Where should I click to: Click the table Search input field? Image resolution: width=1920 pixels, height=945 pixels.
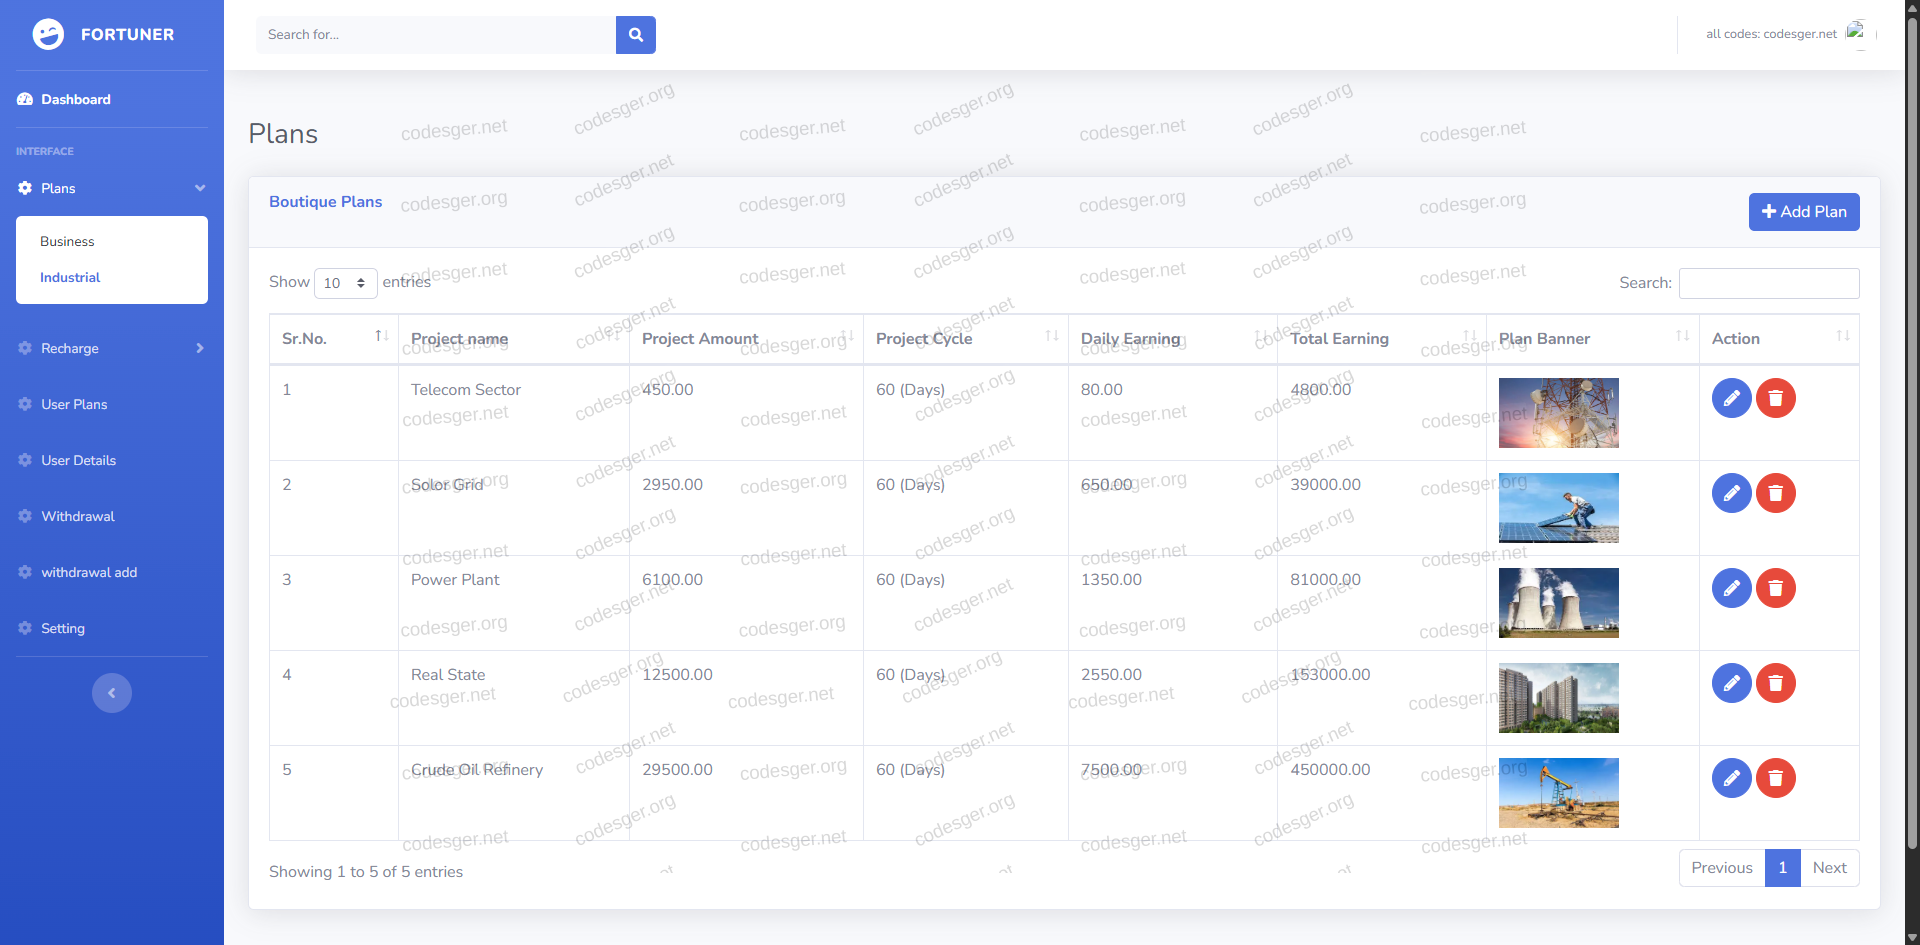click(1768, 283)
